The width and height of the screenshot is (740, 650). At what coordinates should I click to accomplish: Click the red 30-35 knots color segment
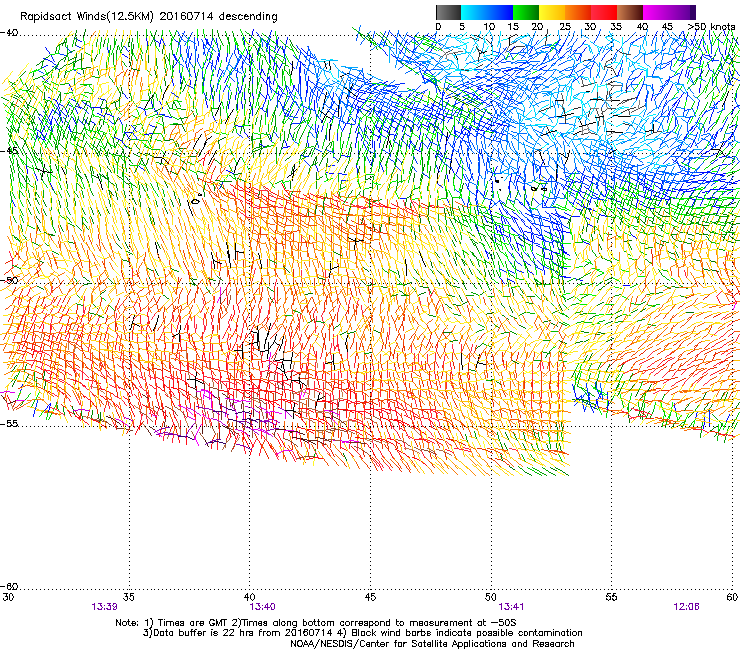[604, 12]
